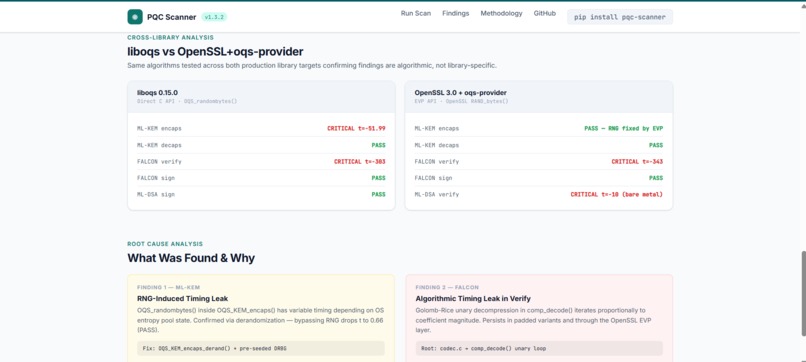Screen dimensions: 806x362
Task: Click FALCON sign row in liboqs card
Action: pos(261,178)
